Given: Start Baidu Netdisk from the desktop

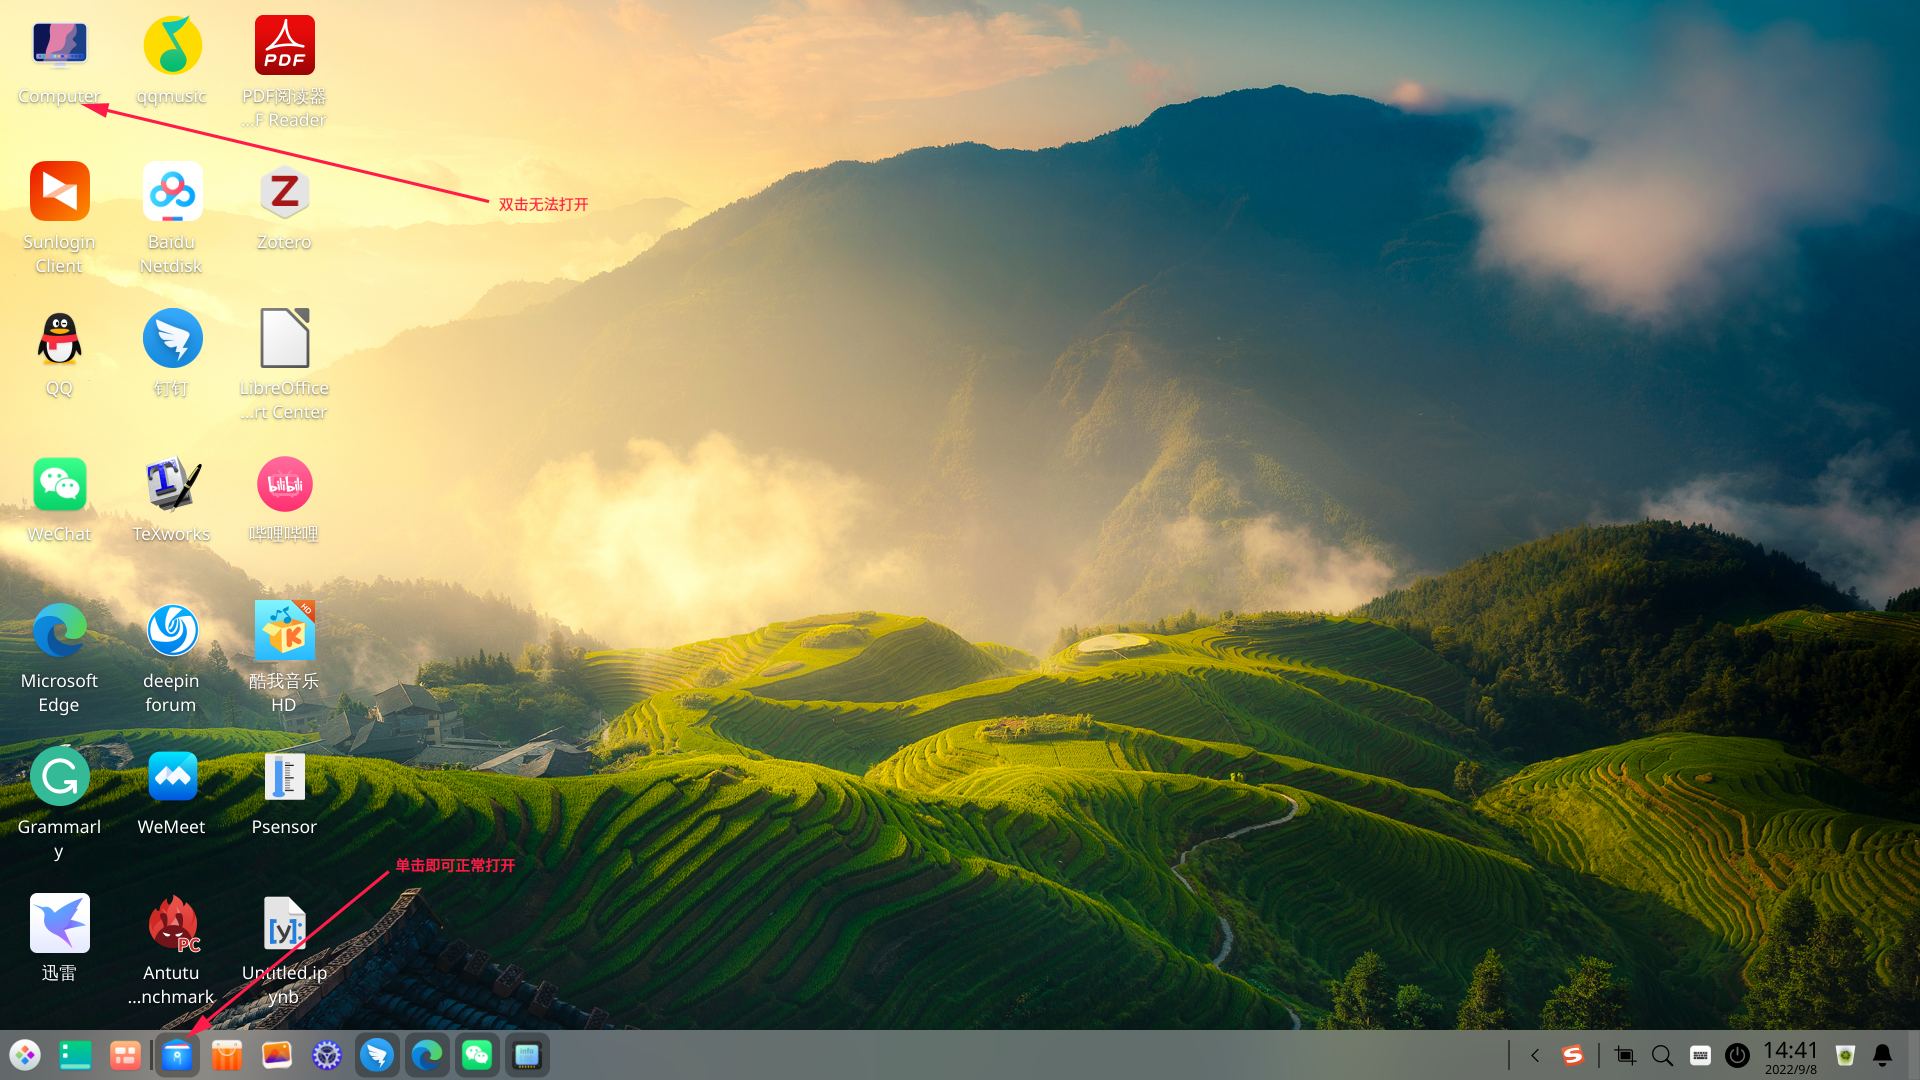Looking at the screenshot, I should point(171,191).
